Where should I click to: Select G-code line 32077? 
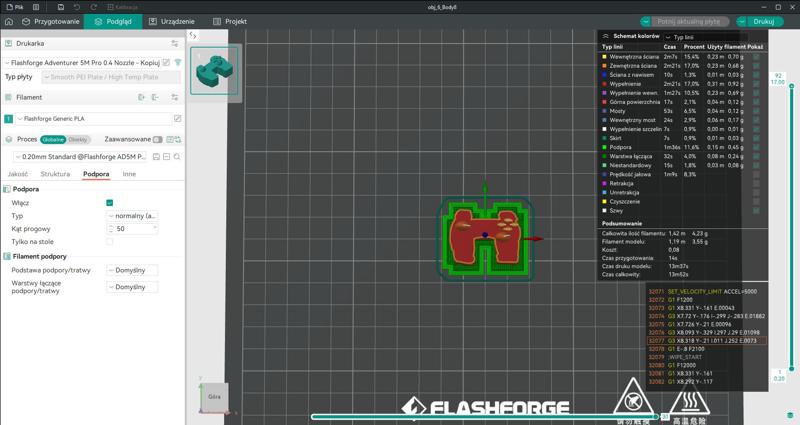(x=707, y=340)
